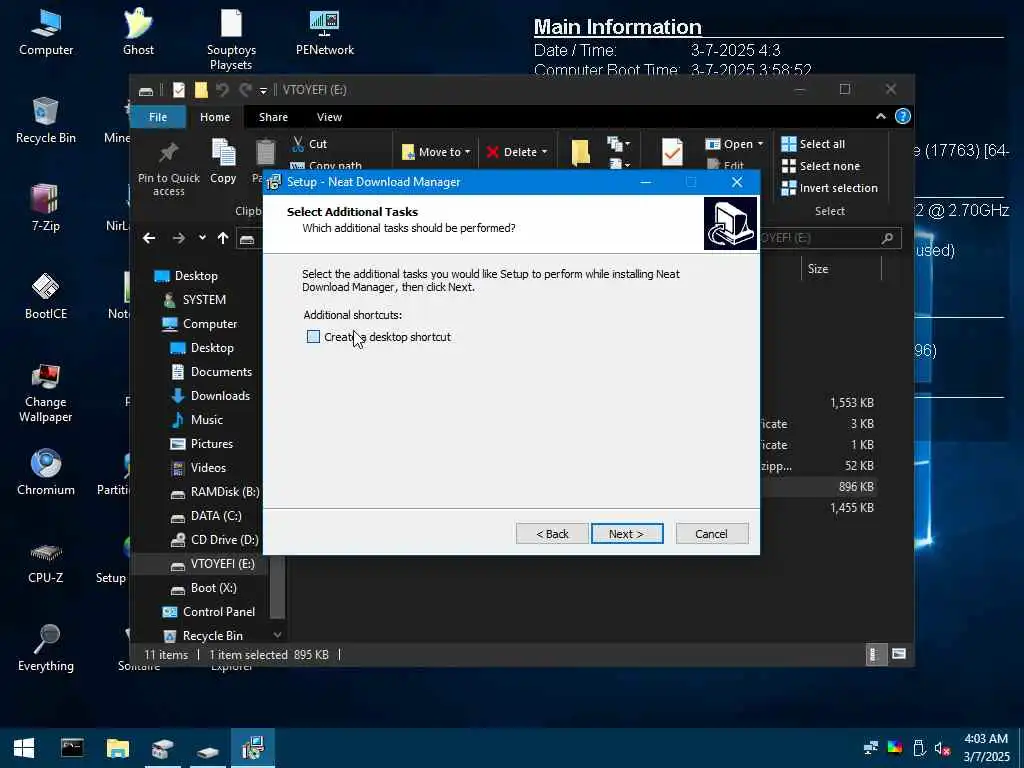Open Move to dropdown in ribbon
The image size is (1024, 768).
pos(436,152)
